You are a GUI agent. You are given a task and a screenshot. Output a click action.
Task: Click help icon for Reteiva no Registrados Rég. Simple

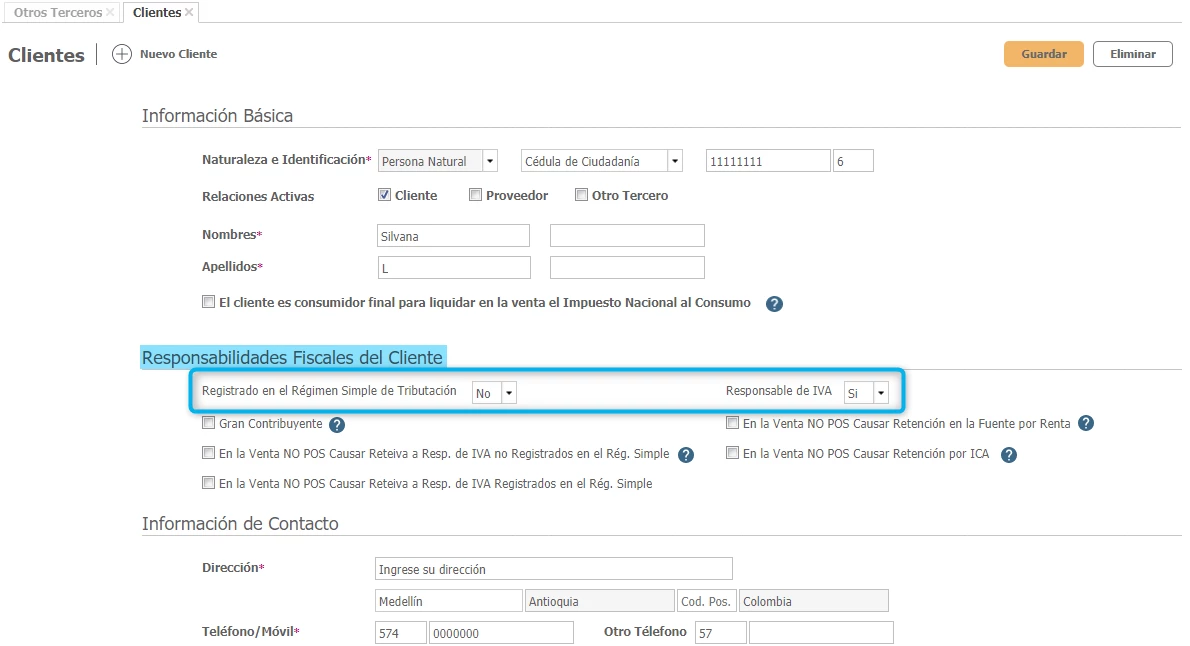click(686, 455)
